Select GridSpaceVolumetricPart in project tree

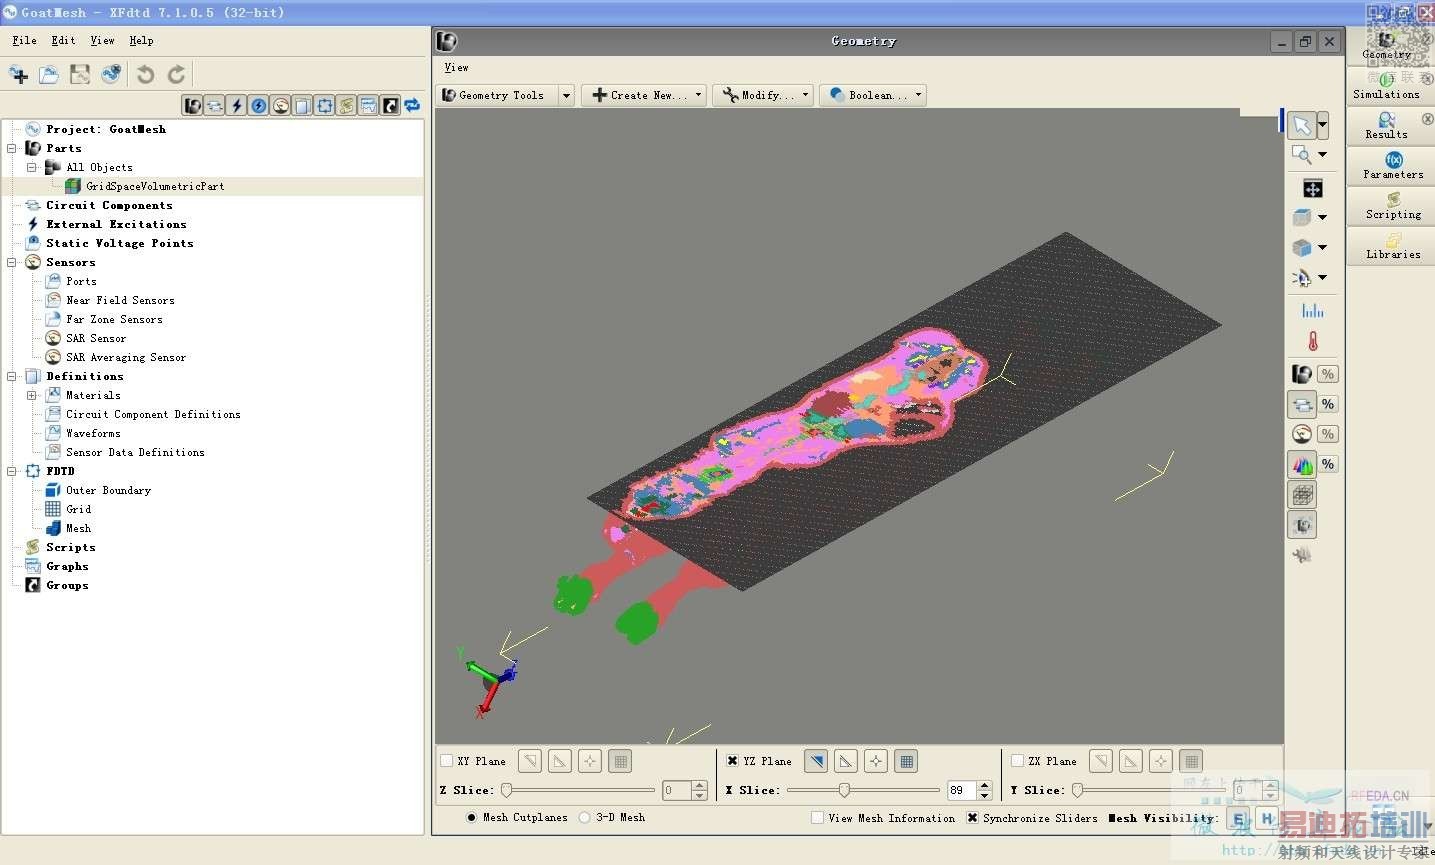point(154,186)
